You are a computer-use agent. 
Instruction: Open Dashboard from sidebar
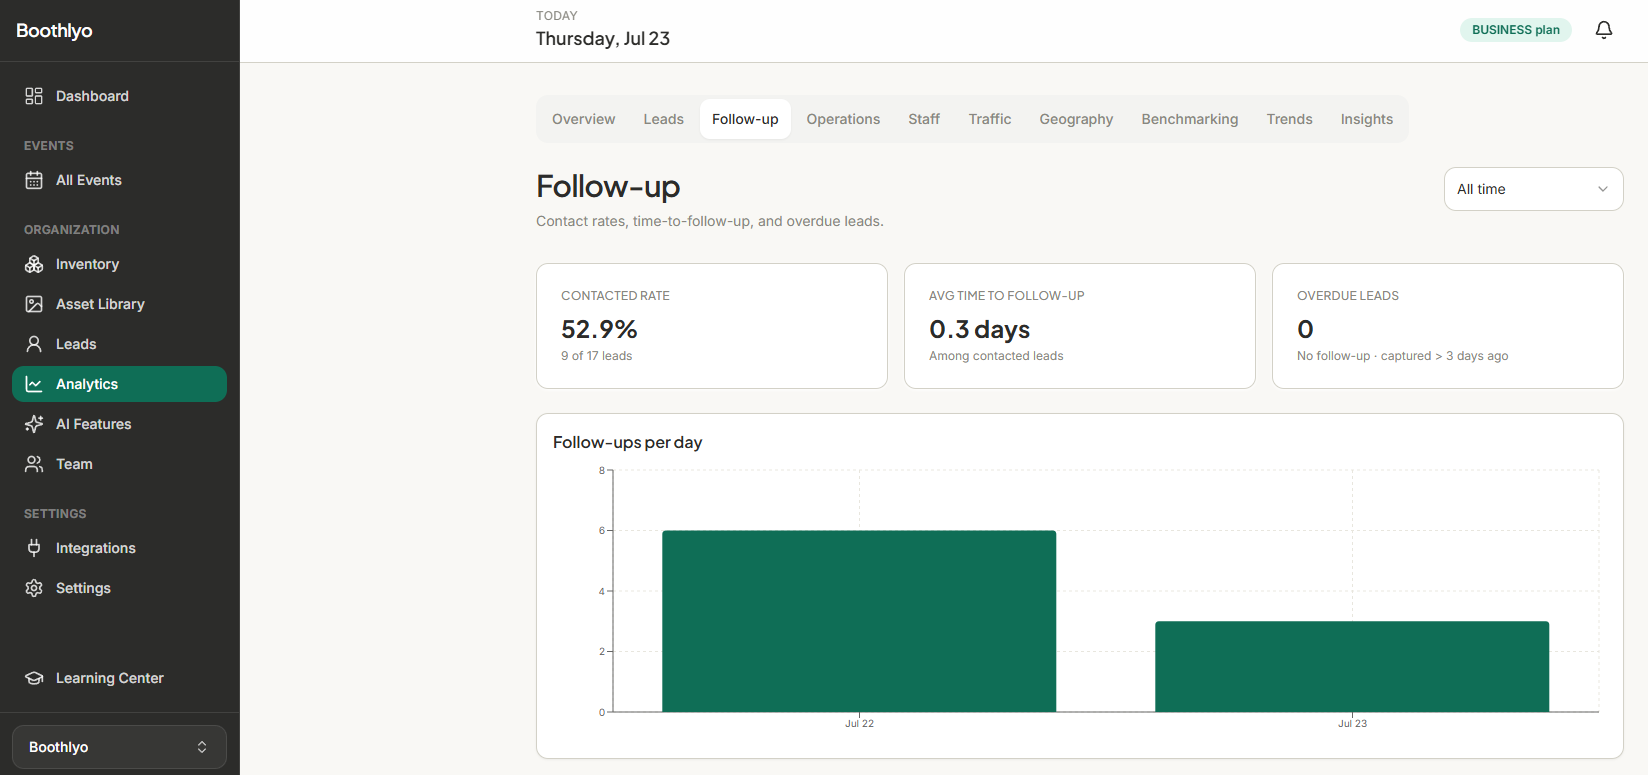click(119, 96)
